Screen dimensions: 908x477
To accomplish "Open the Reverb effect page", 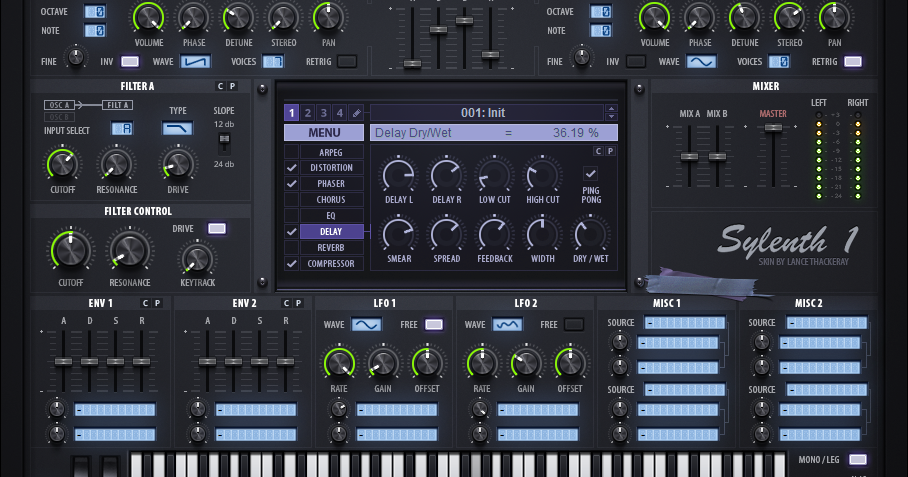I will coord(331,248).
